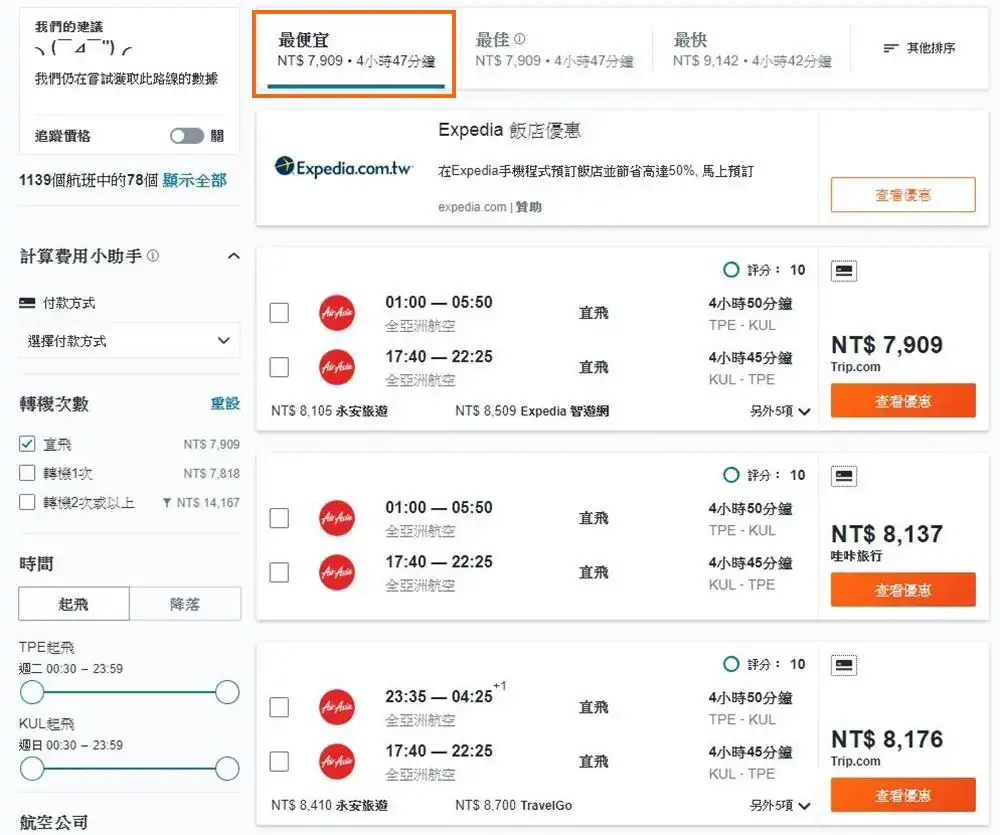Image resolution: width=1000 pixels, height=835 pixels.
Task: Open NT$ 8,509 Expedia 智遊網 offer
Action: coord(532,411)
